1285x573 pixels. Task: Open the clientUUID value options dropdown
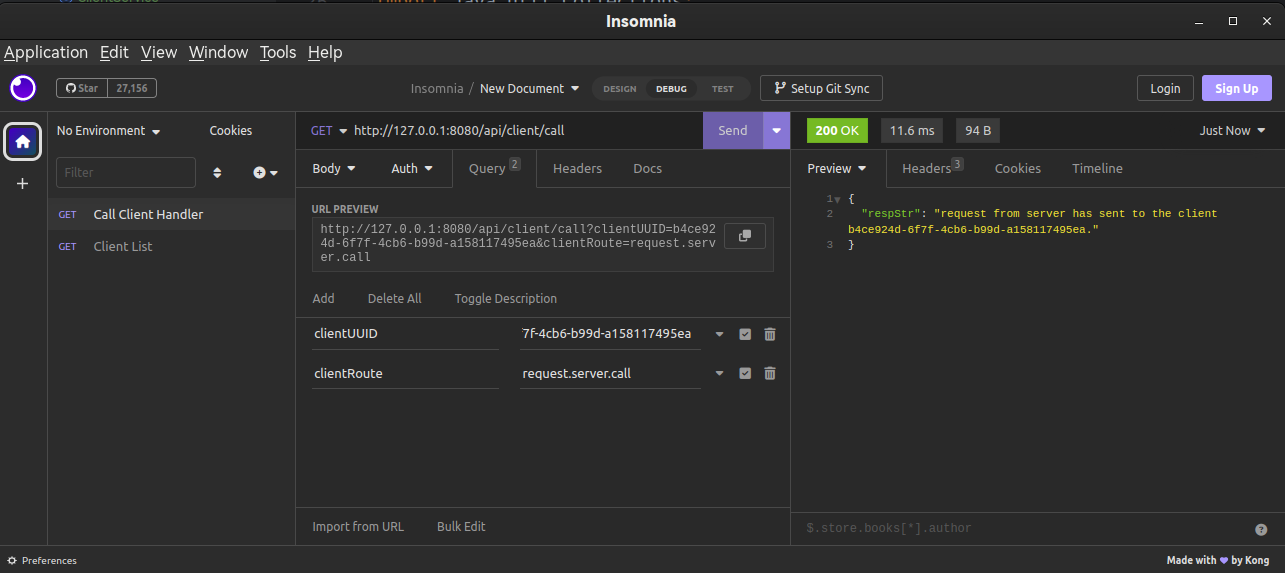[x=719, y=334]
